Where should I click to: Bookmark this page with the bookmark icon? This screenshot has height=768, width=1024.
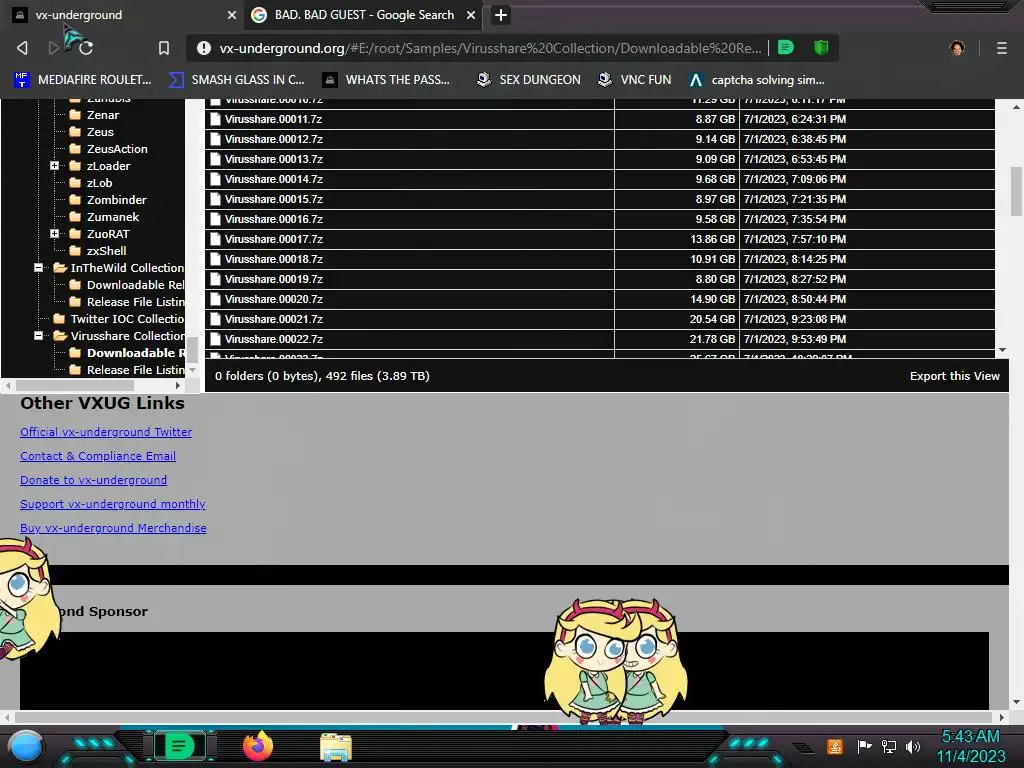click(x=164, y=48)
